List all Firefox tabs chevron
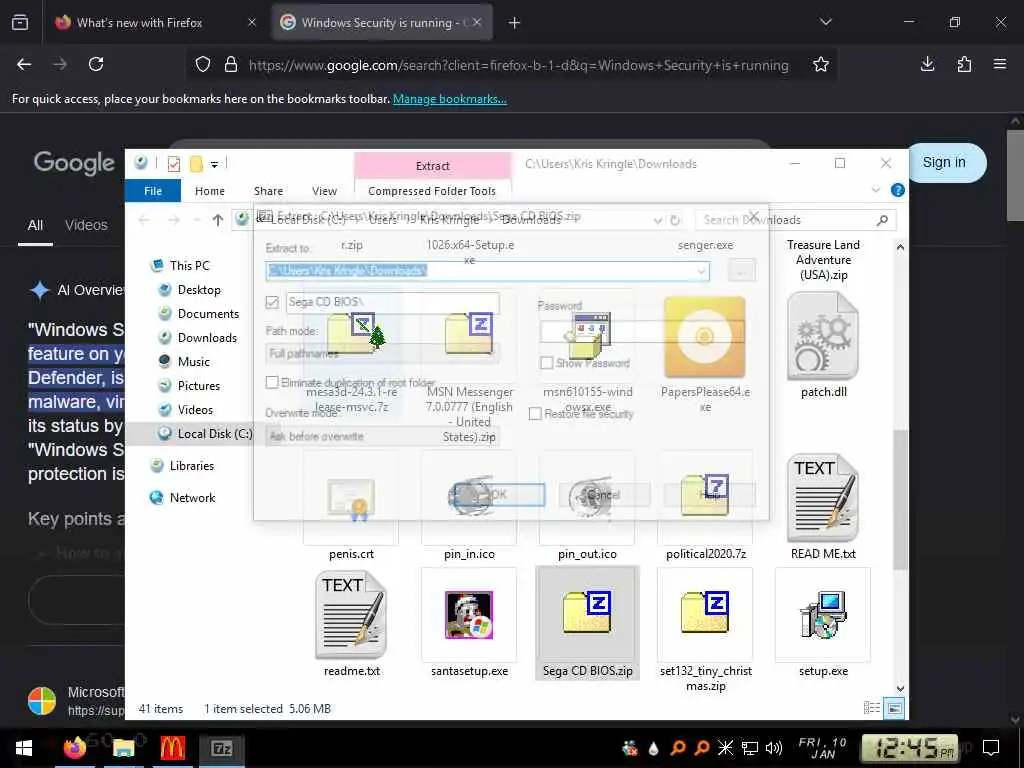Viewport: 1024px width, 768px height. tap(825, 22)
